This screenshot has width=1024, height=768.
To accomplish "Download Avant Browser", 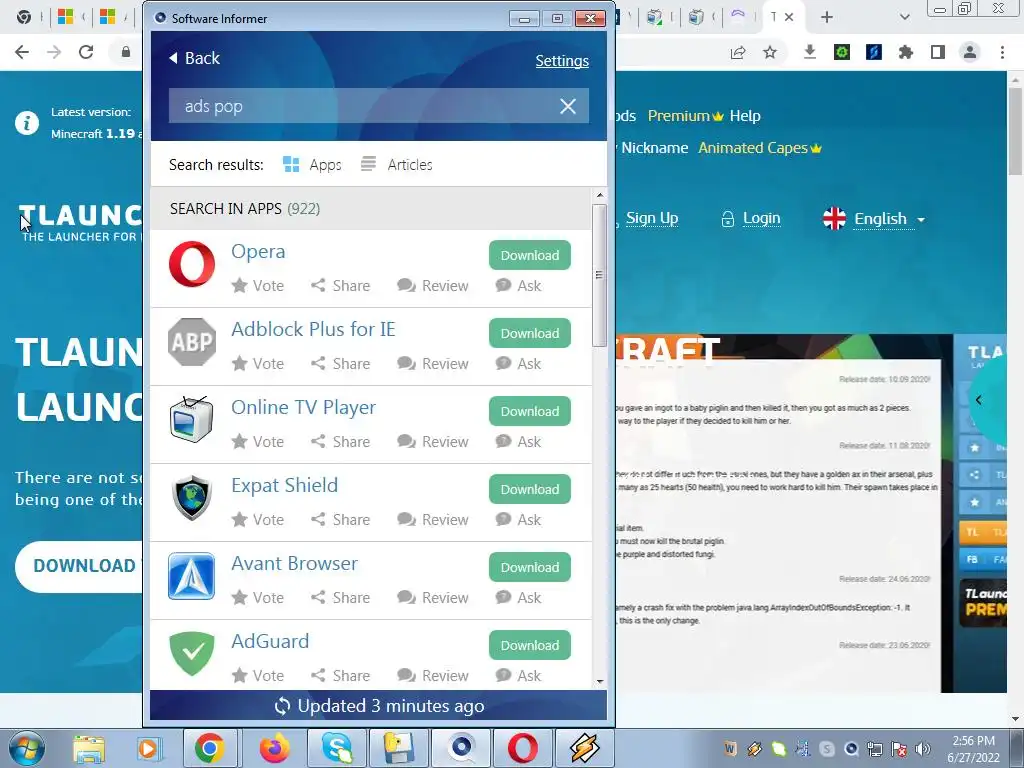I will pyautogui.click(x=530, y=568).
